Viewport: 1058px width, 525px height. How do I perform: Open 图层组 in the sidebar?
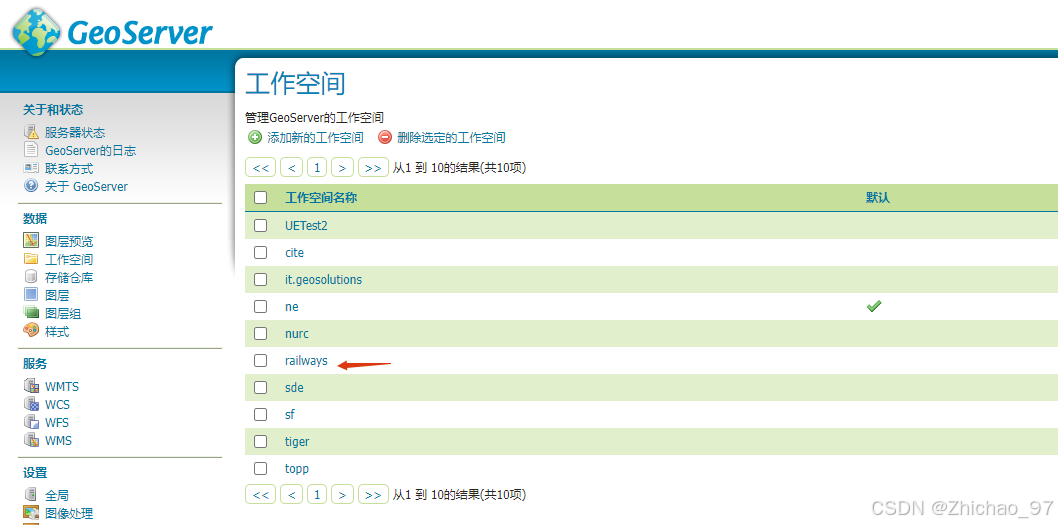pyautogui.click(x=63, y=313)
